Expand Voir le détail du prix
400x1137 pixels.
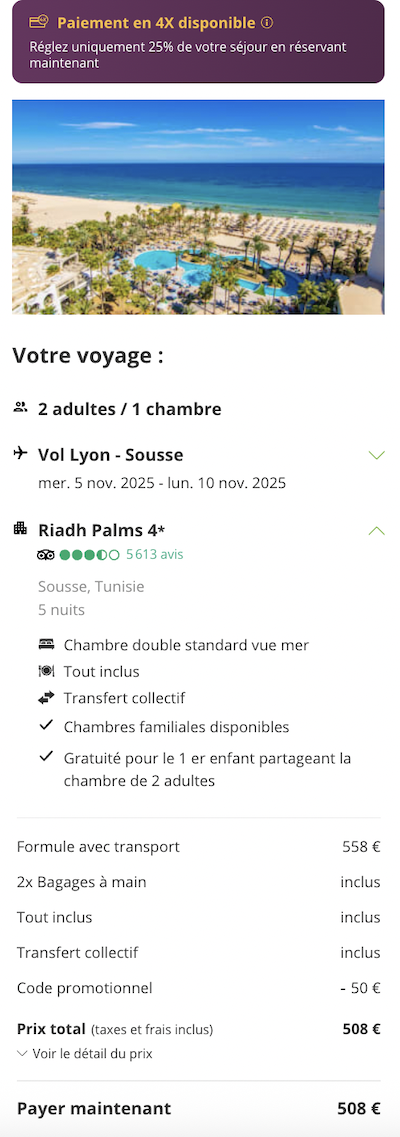85,1054
